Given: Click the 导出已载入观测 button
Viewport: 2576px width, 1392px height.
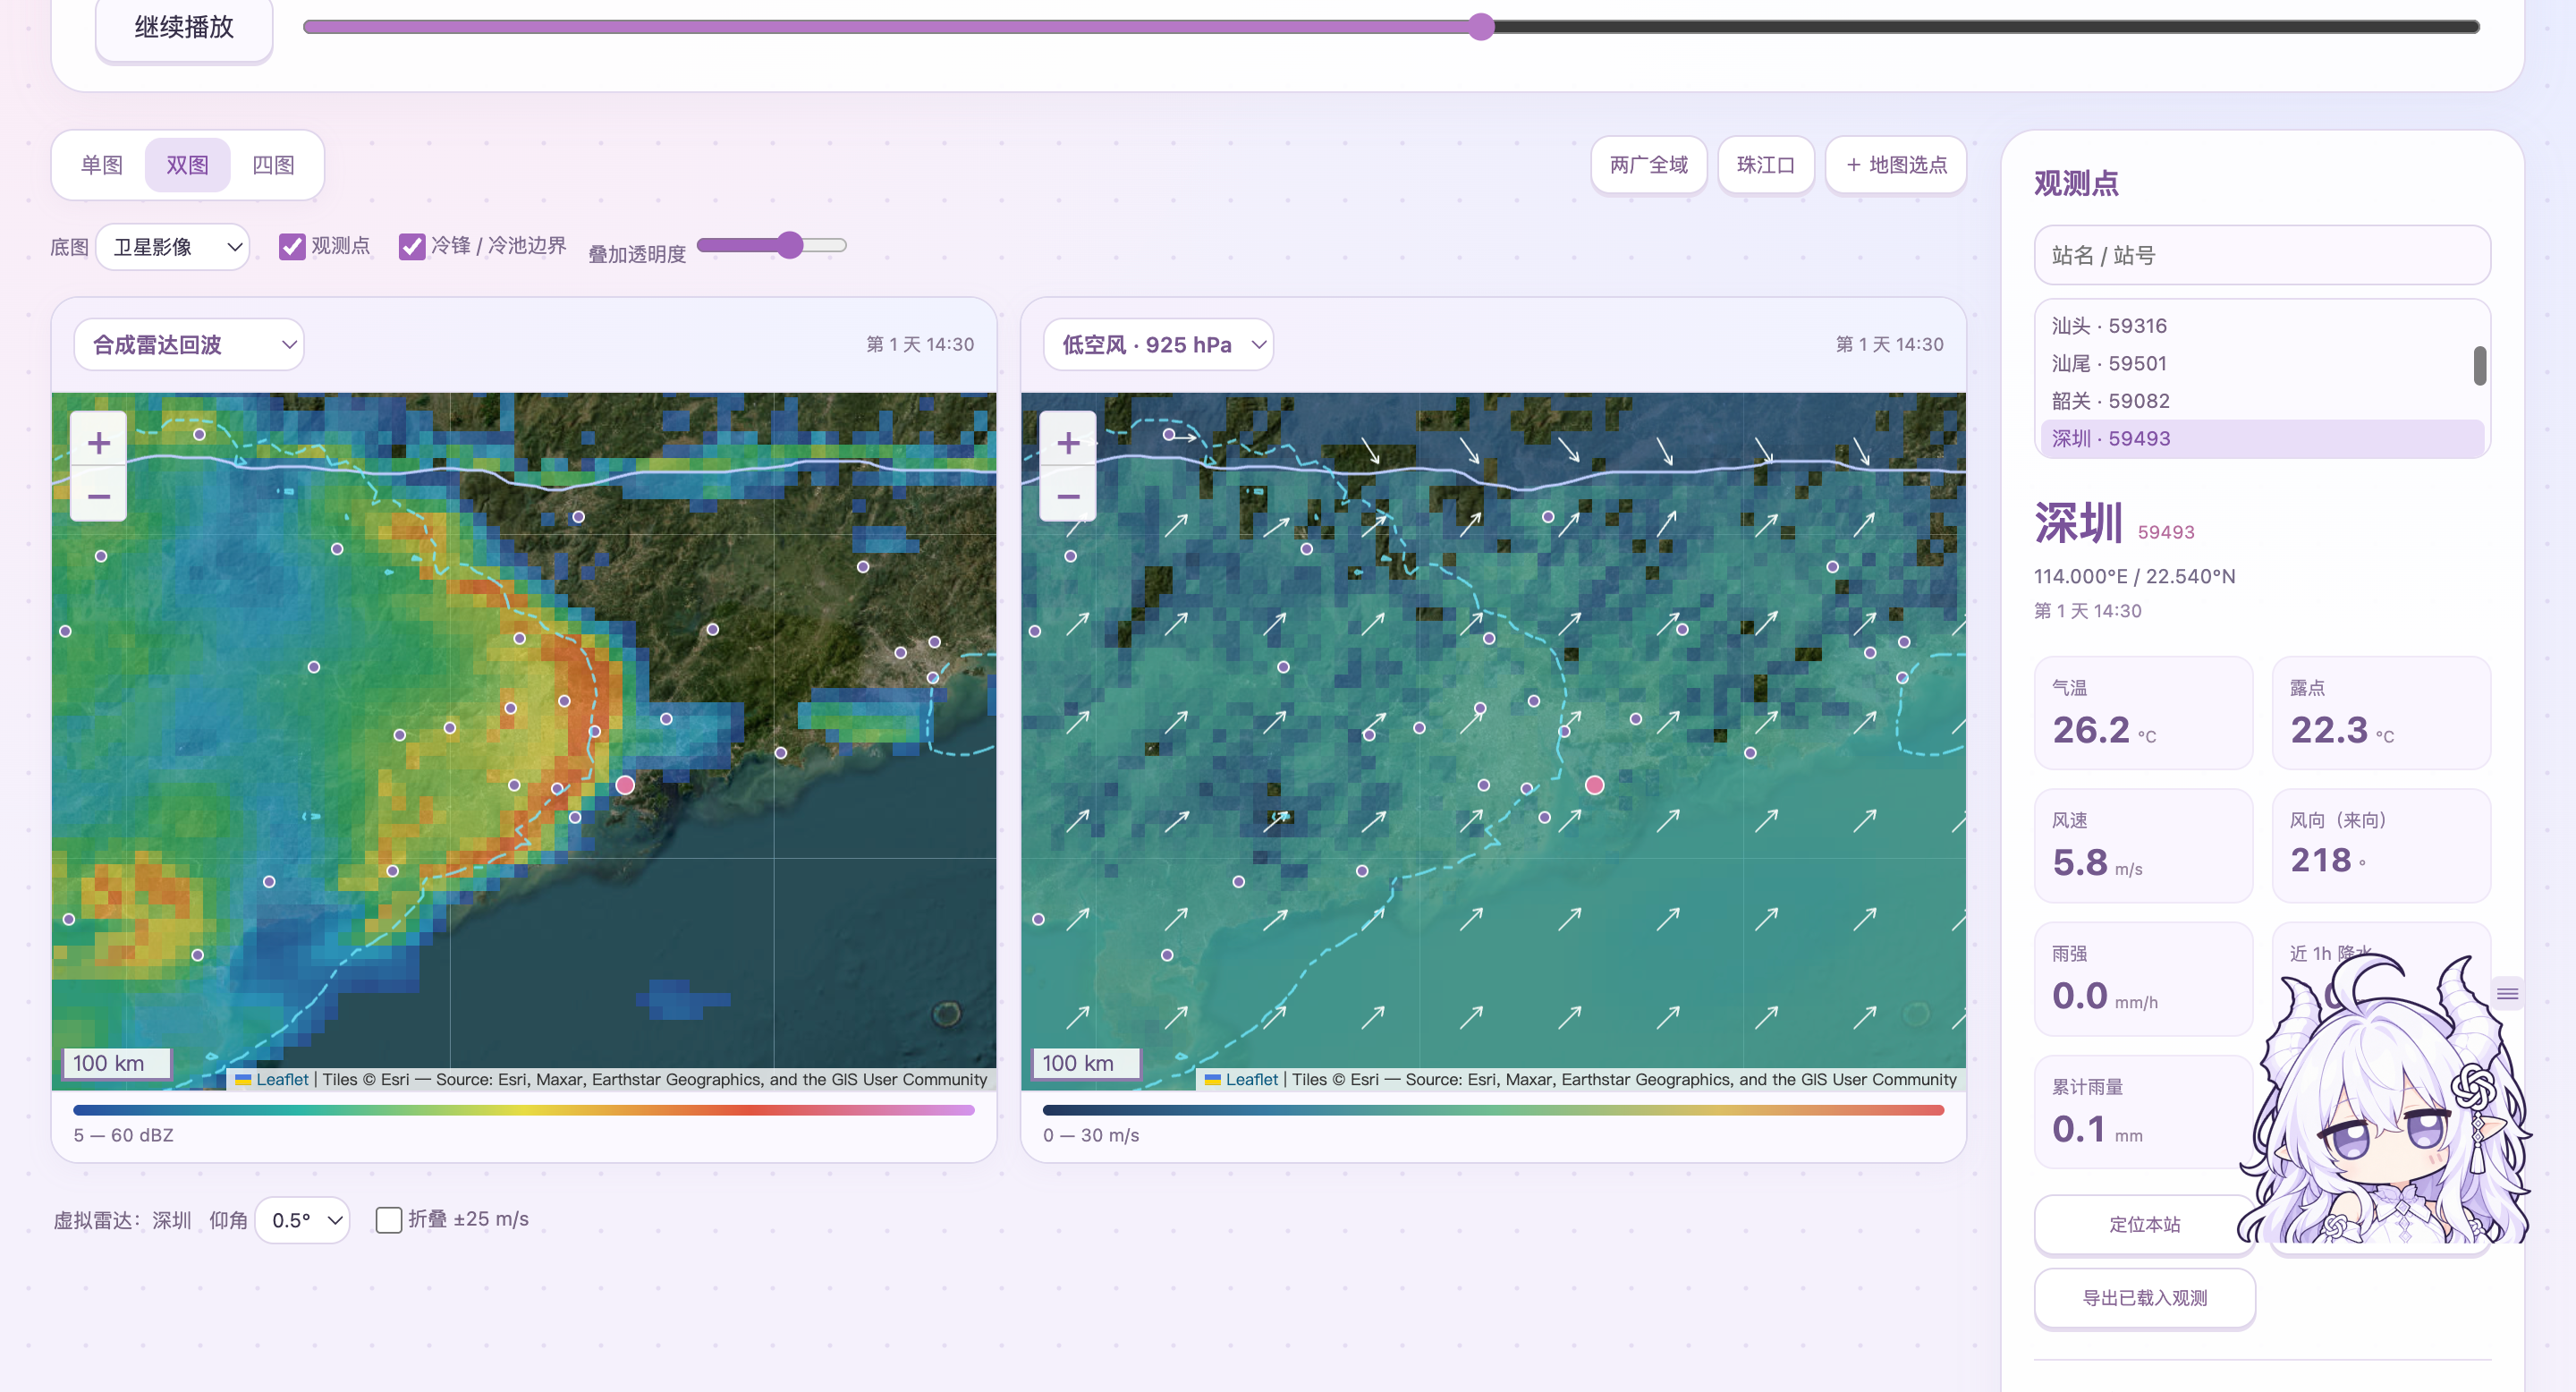Looking at the screenshot, I should [x=2144, y=1297].
